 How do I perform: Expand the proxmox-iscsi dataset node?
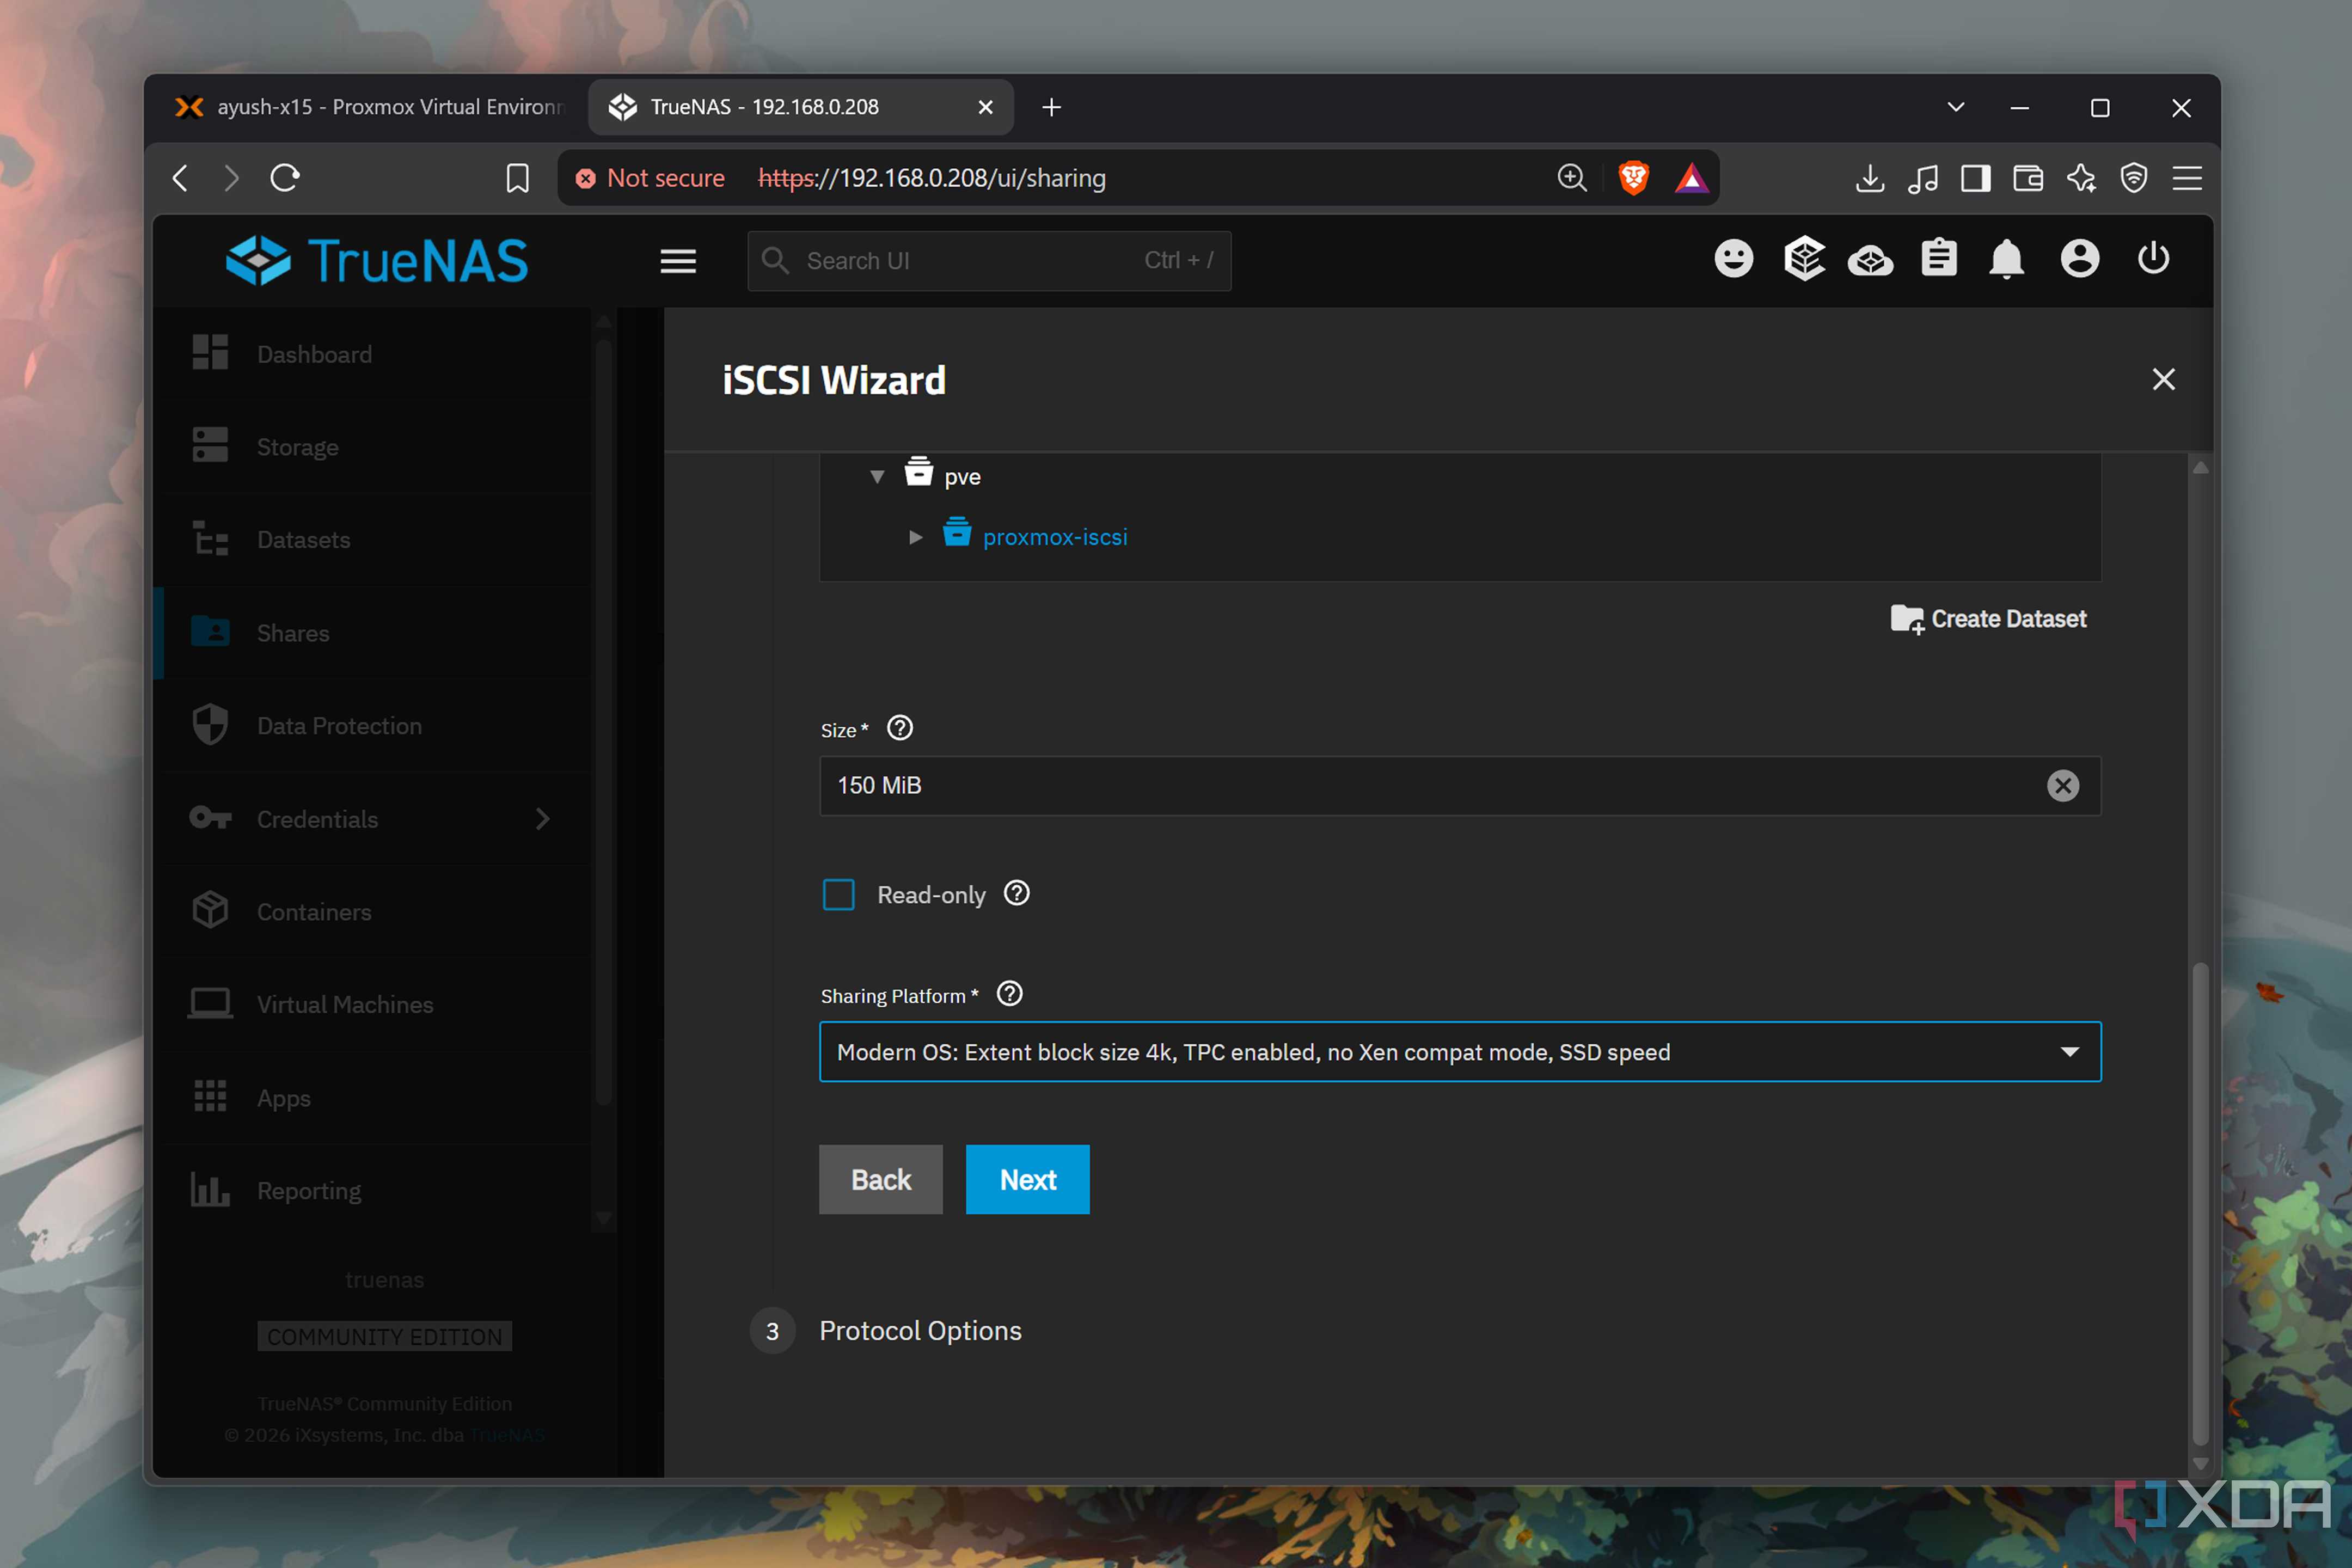coord(915,538)
